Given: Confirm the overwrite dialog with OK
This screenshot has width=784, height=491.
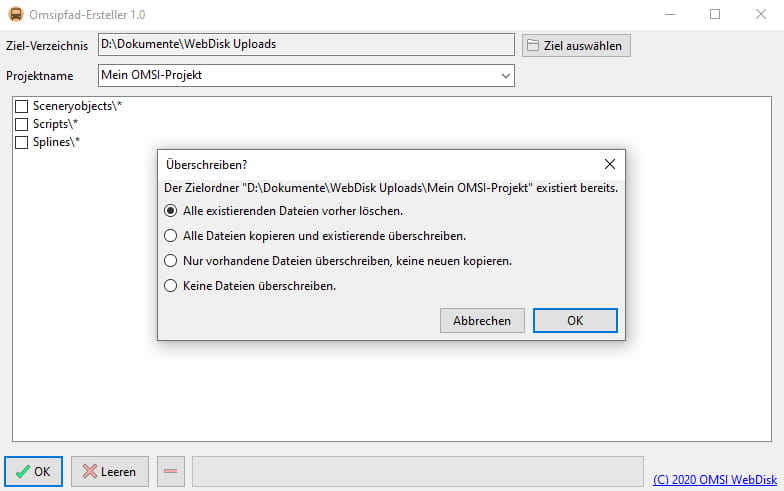Looking at the screenshot, I should tap(575, 321).
